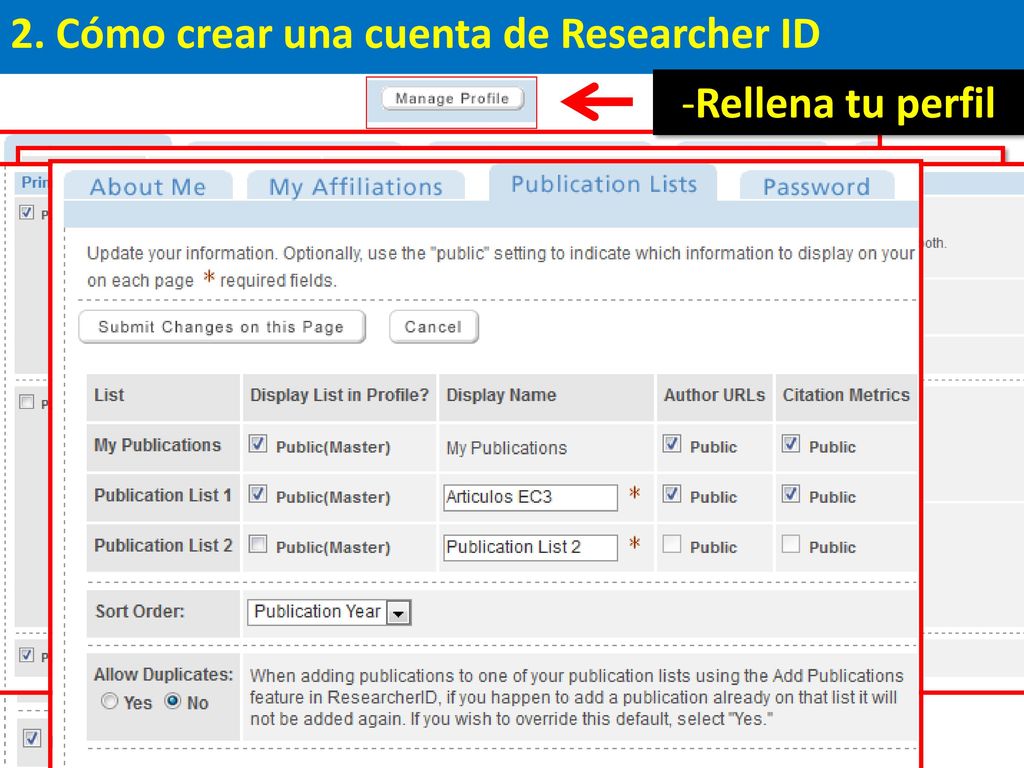
Task: Enable Publication List 2 Public(Master) checkbox
Action: pyautogui.click(x=258, y=544)
